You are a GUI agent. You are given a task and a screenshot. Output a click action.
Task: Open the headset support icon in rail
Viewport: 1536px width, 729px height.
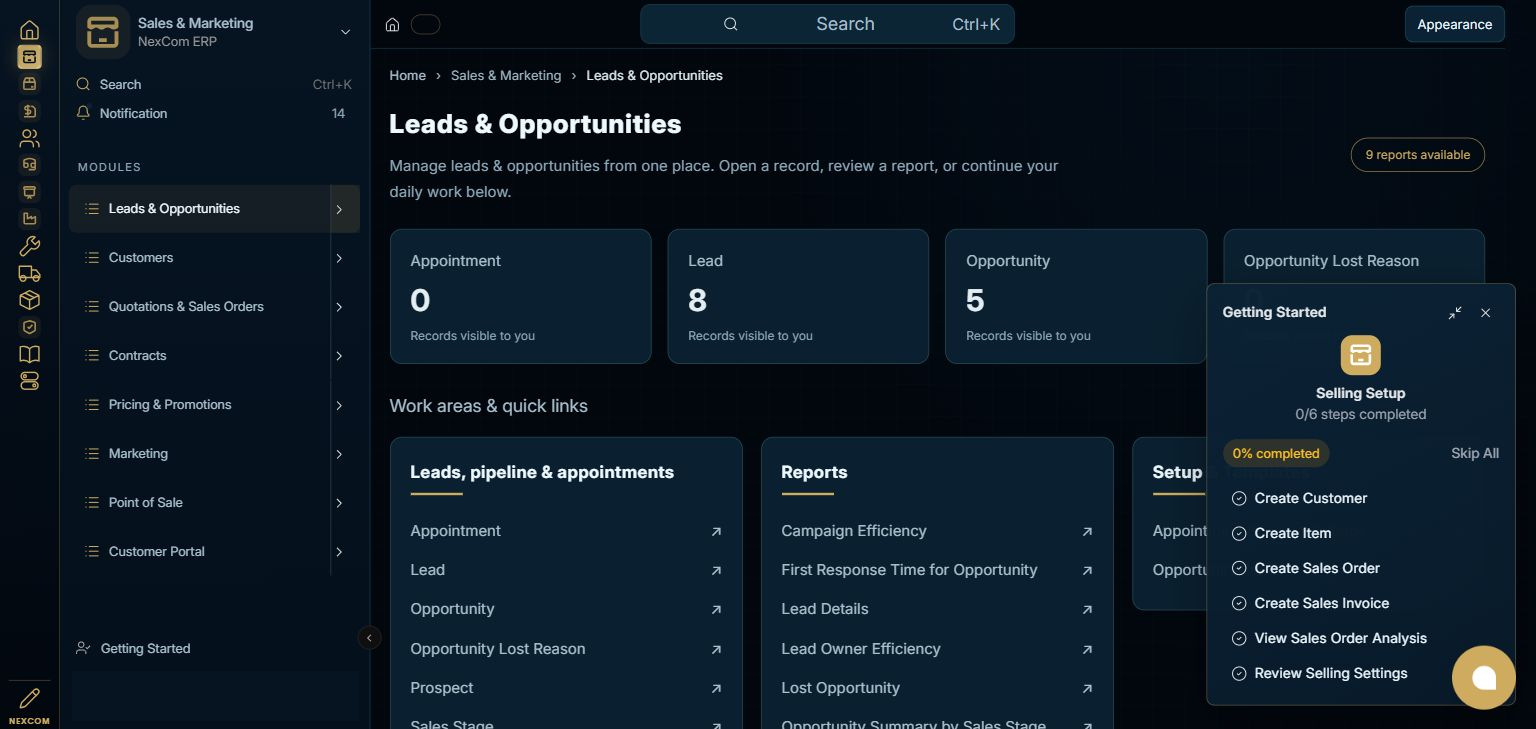click(30, 165)
